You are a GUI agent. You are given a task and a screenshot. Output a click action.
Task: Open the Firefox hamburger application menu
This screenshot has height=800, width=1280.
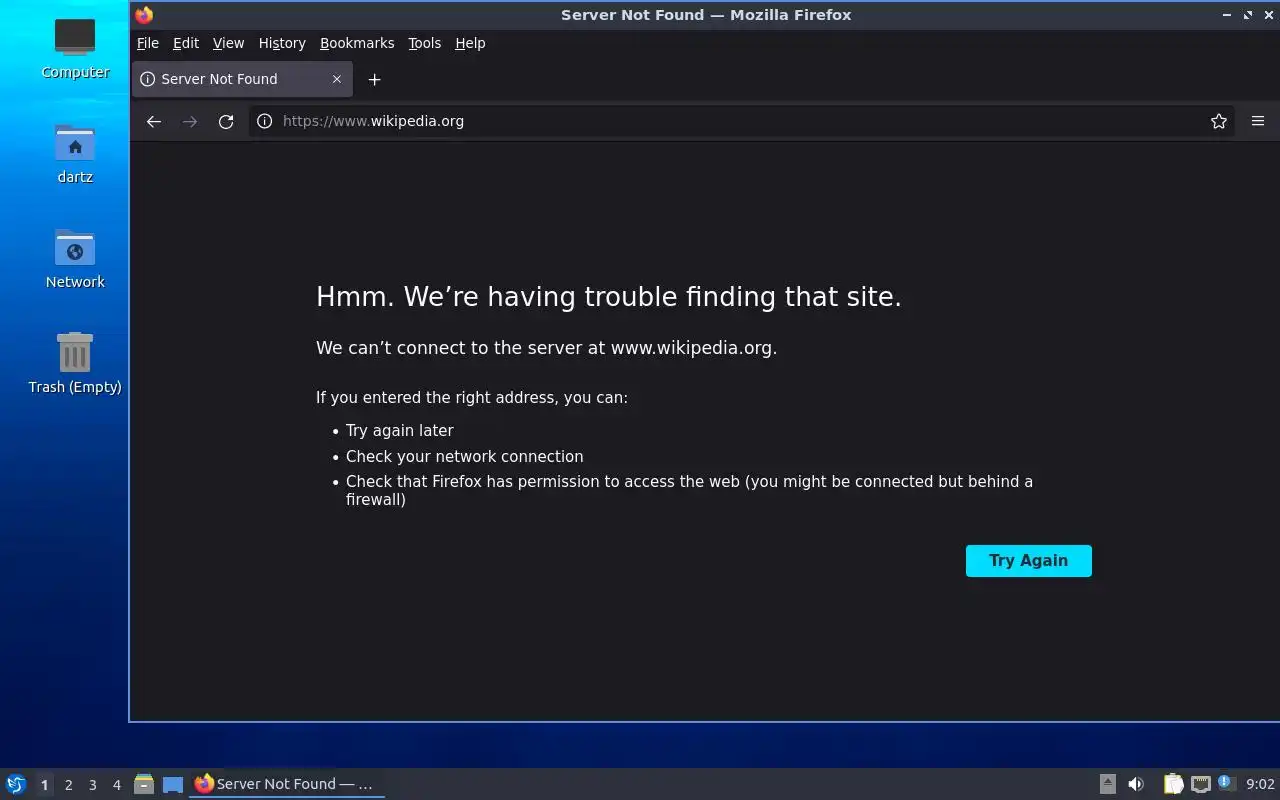point(1258,121)
